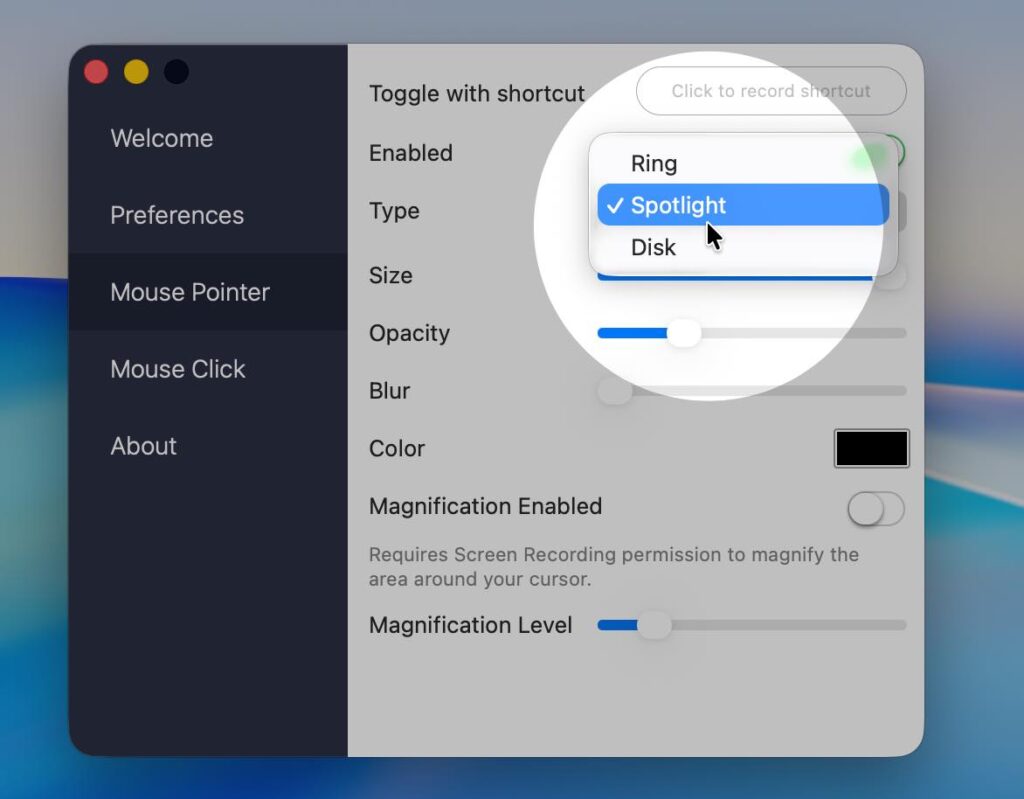Enable the Magnification Enabled switch

[875, 509]
